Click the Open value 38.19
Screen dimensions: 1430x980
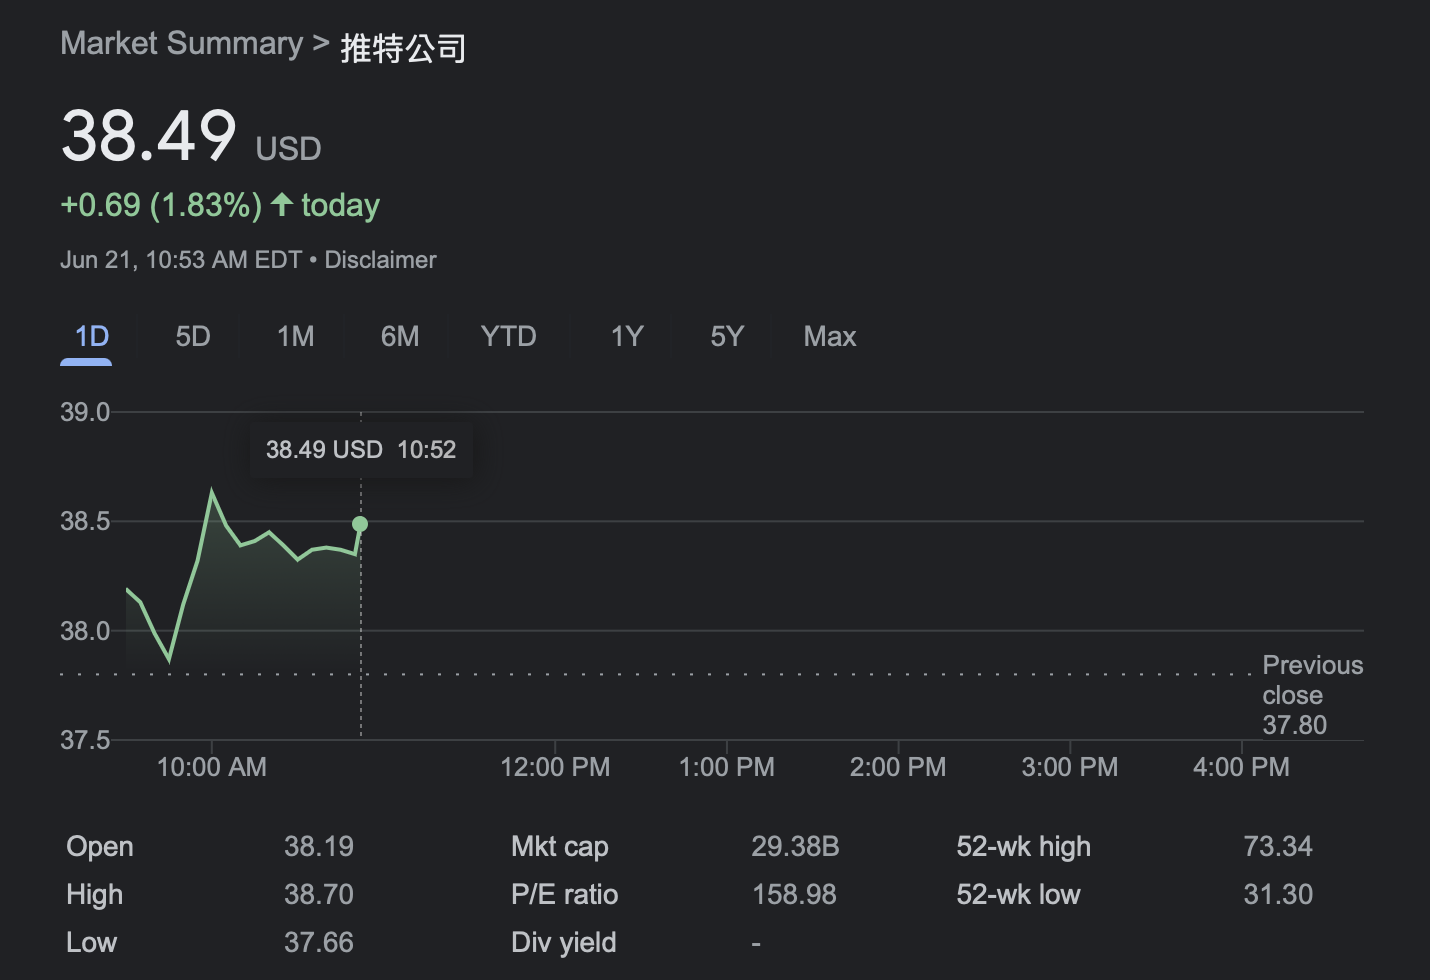pyautogui.click(x=319, y=846)
